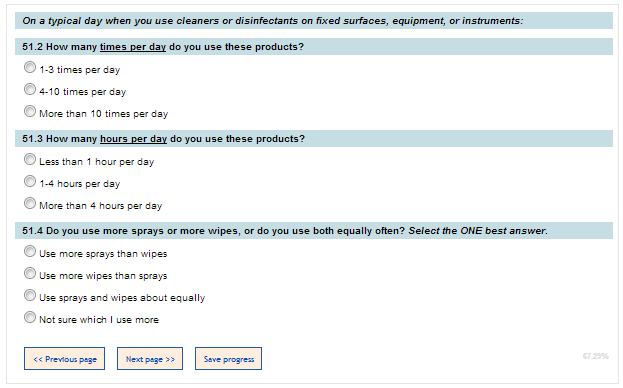Choose Use more wipes than sprays

pyautogui.click(x=30, y=273)
